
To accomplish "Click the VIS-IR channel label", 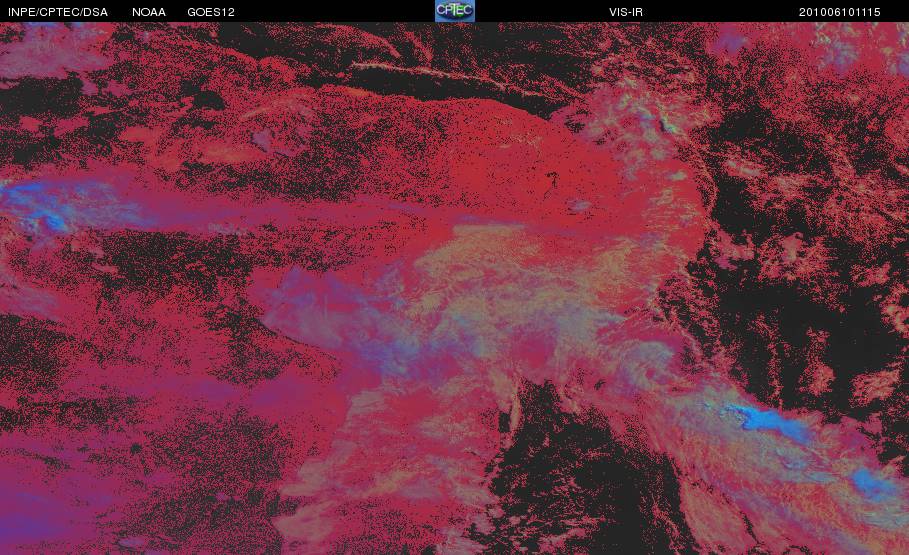I will (626, 12).
